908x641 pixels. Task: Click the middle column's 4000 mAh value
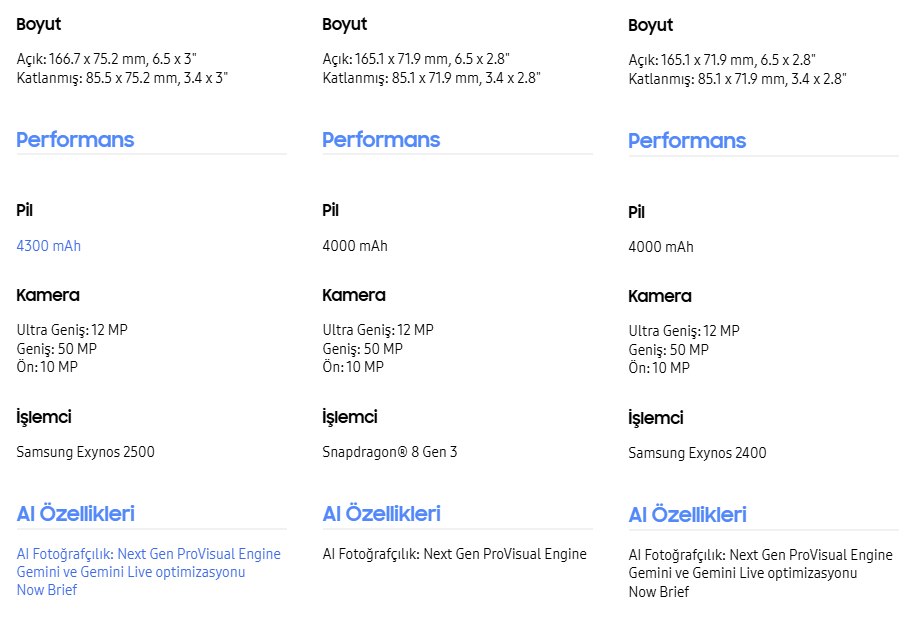tap(355, 246)
